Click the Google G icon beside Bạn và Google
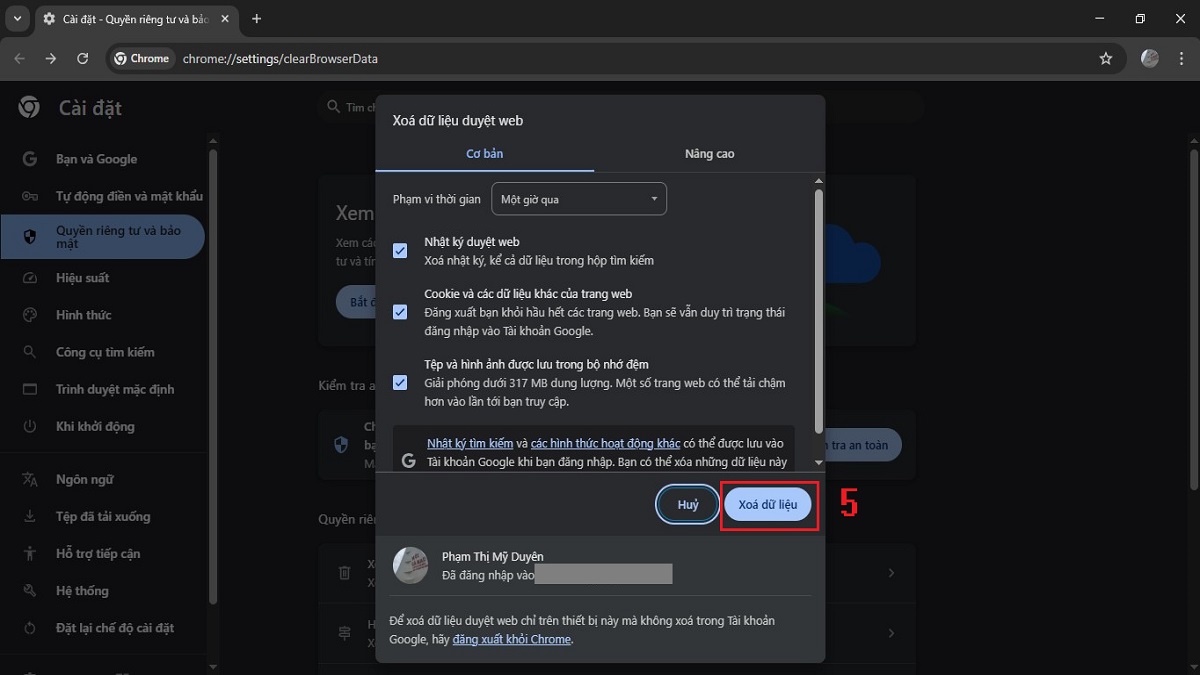This screenshot has height=675, width=1200. (x=30, y=159)
